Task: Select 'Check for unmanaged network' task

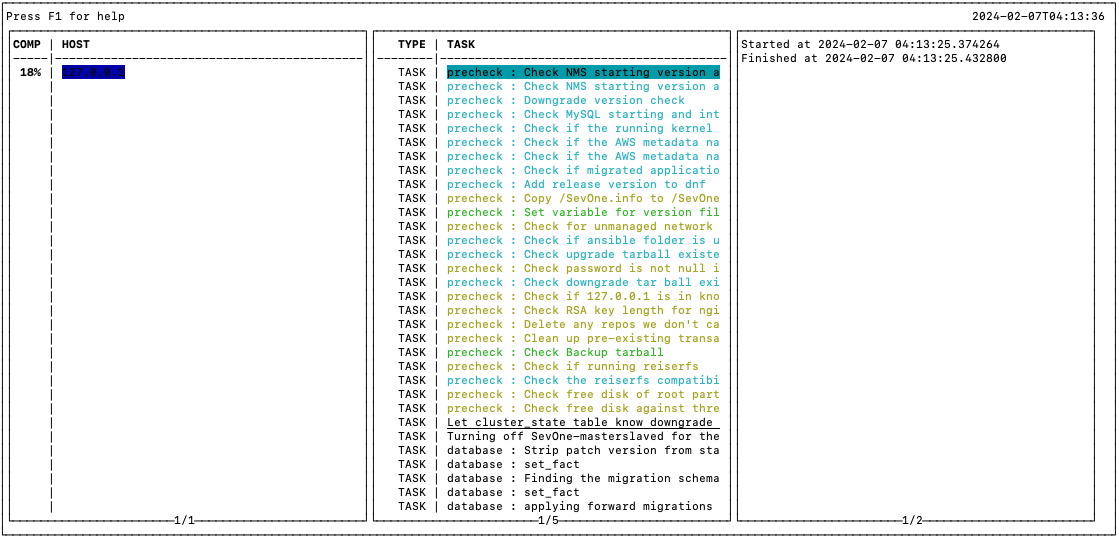Action: pyautogui.click(x=579, y=226)
